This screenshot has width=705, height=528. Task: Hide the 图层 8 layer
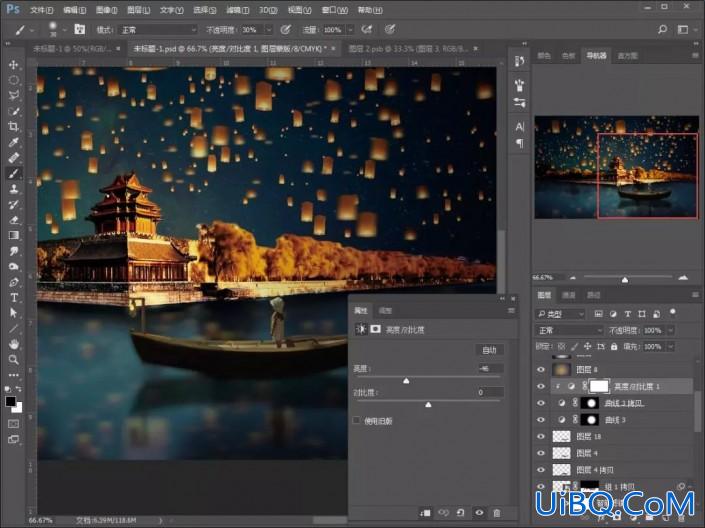[x=541, y=369]
